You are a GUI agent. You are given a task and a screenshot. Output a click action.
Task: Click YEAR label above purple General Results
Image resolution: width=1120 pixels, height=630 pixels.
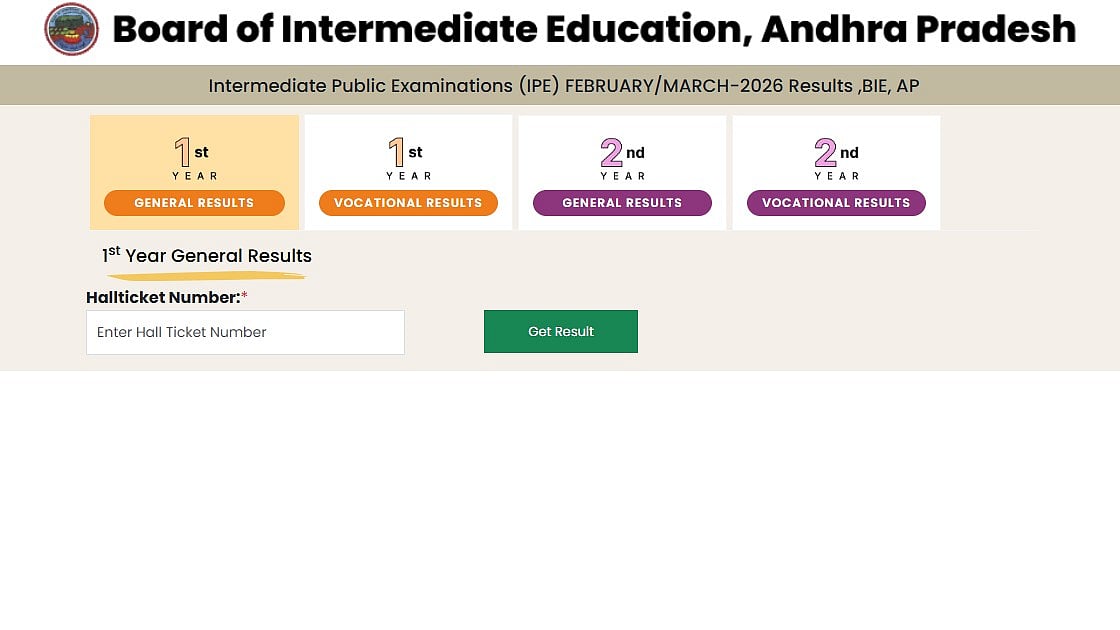623,176
